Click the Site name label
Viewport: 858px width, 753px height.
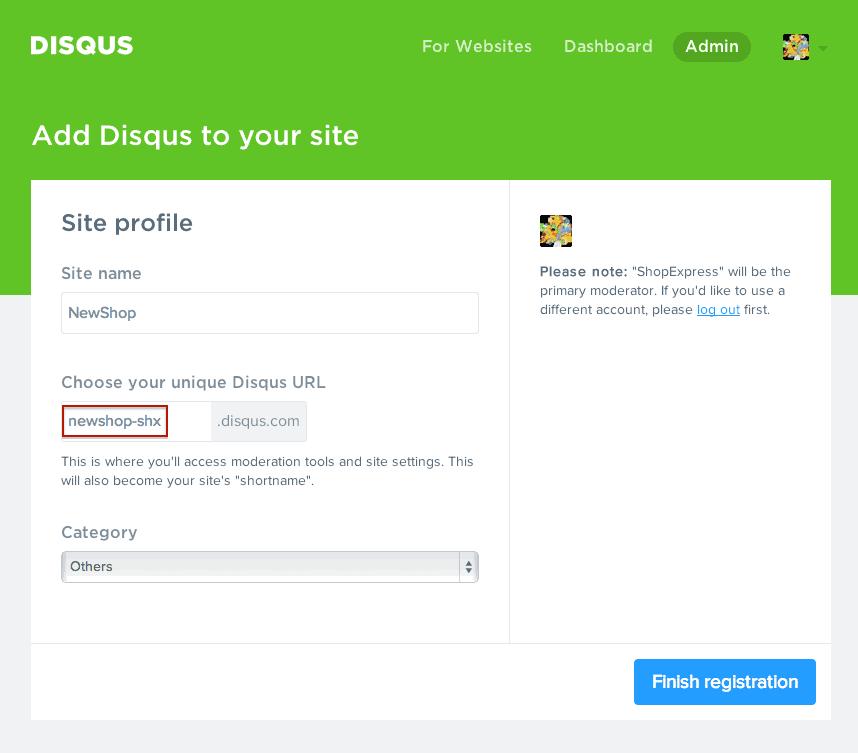coord(101,274)
